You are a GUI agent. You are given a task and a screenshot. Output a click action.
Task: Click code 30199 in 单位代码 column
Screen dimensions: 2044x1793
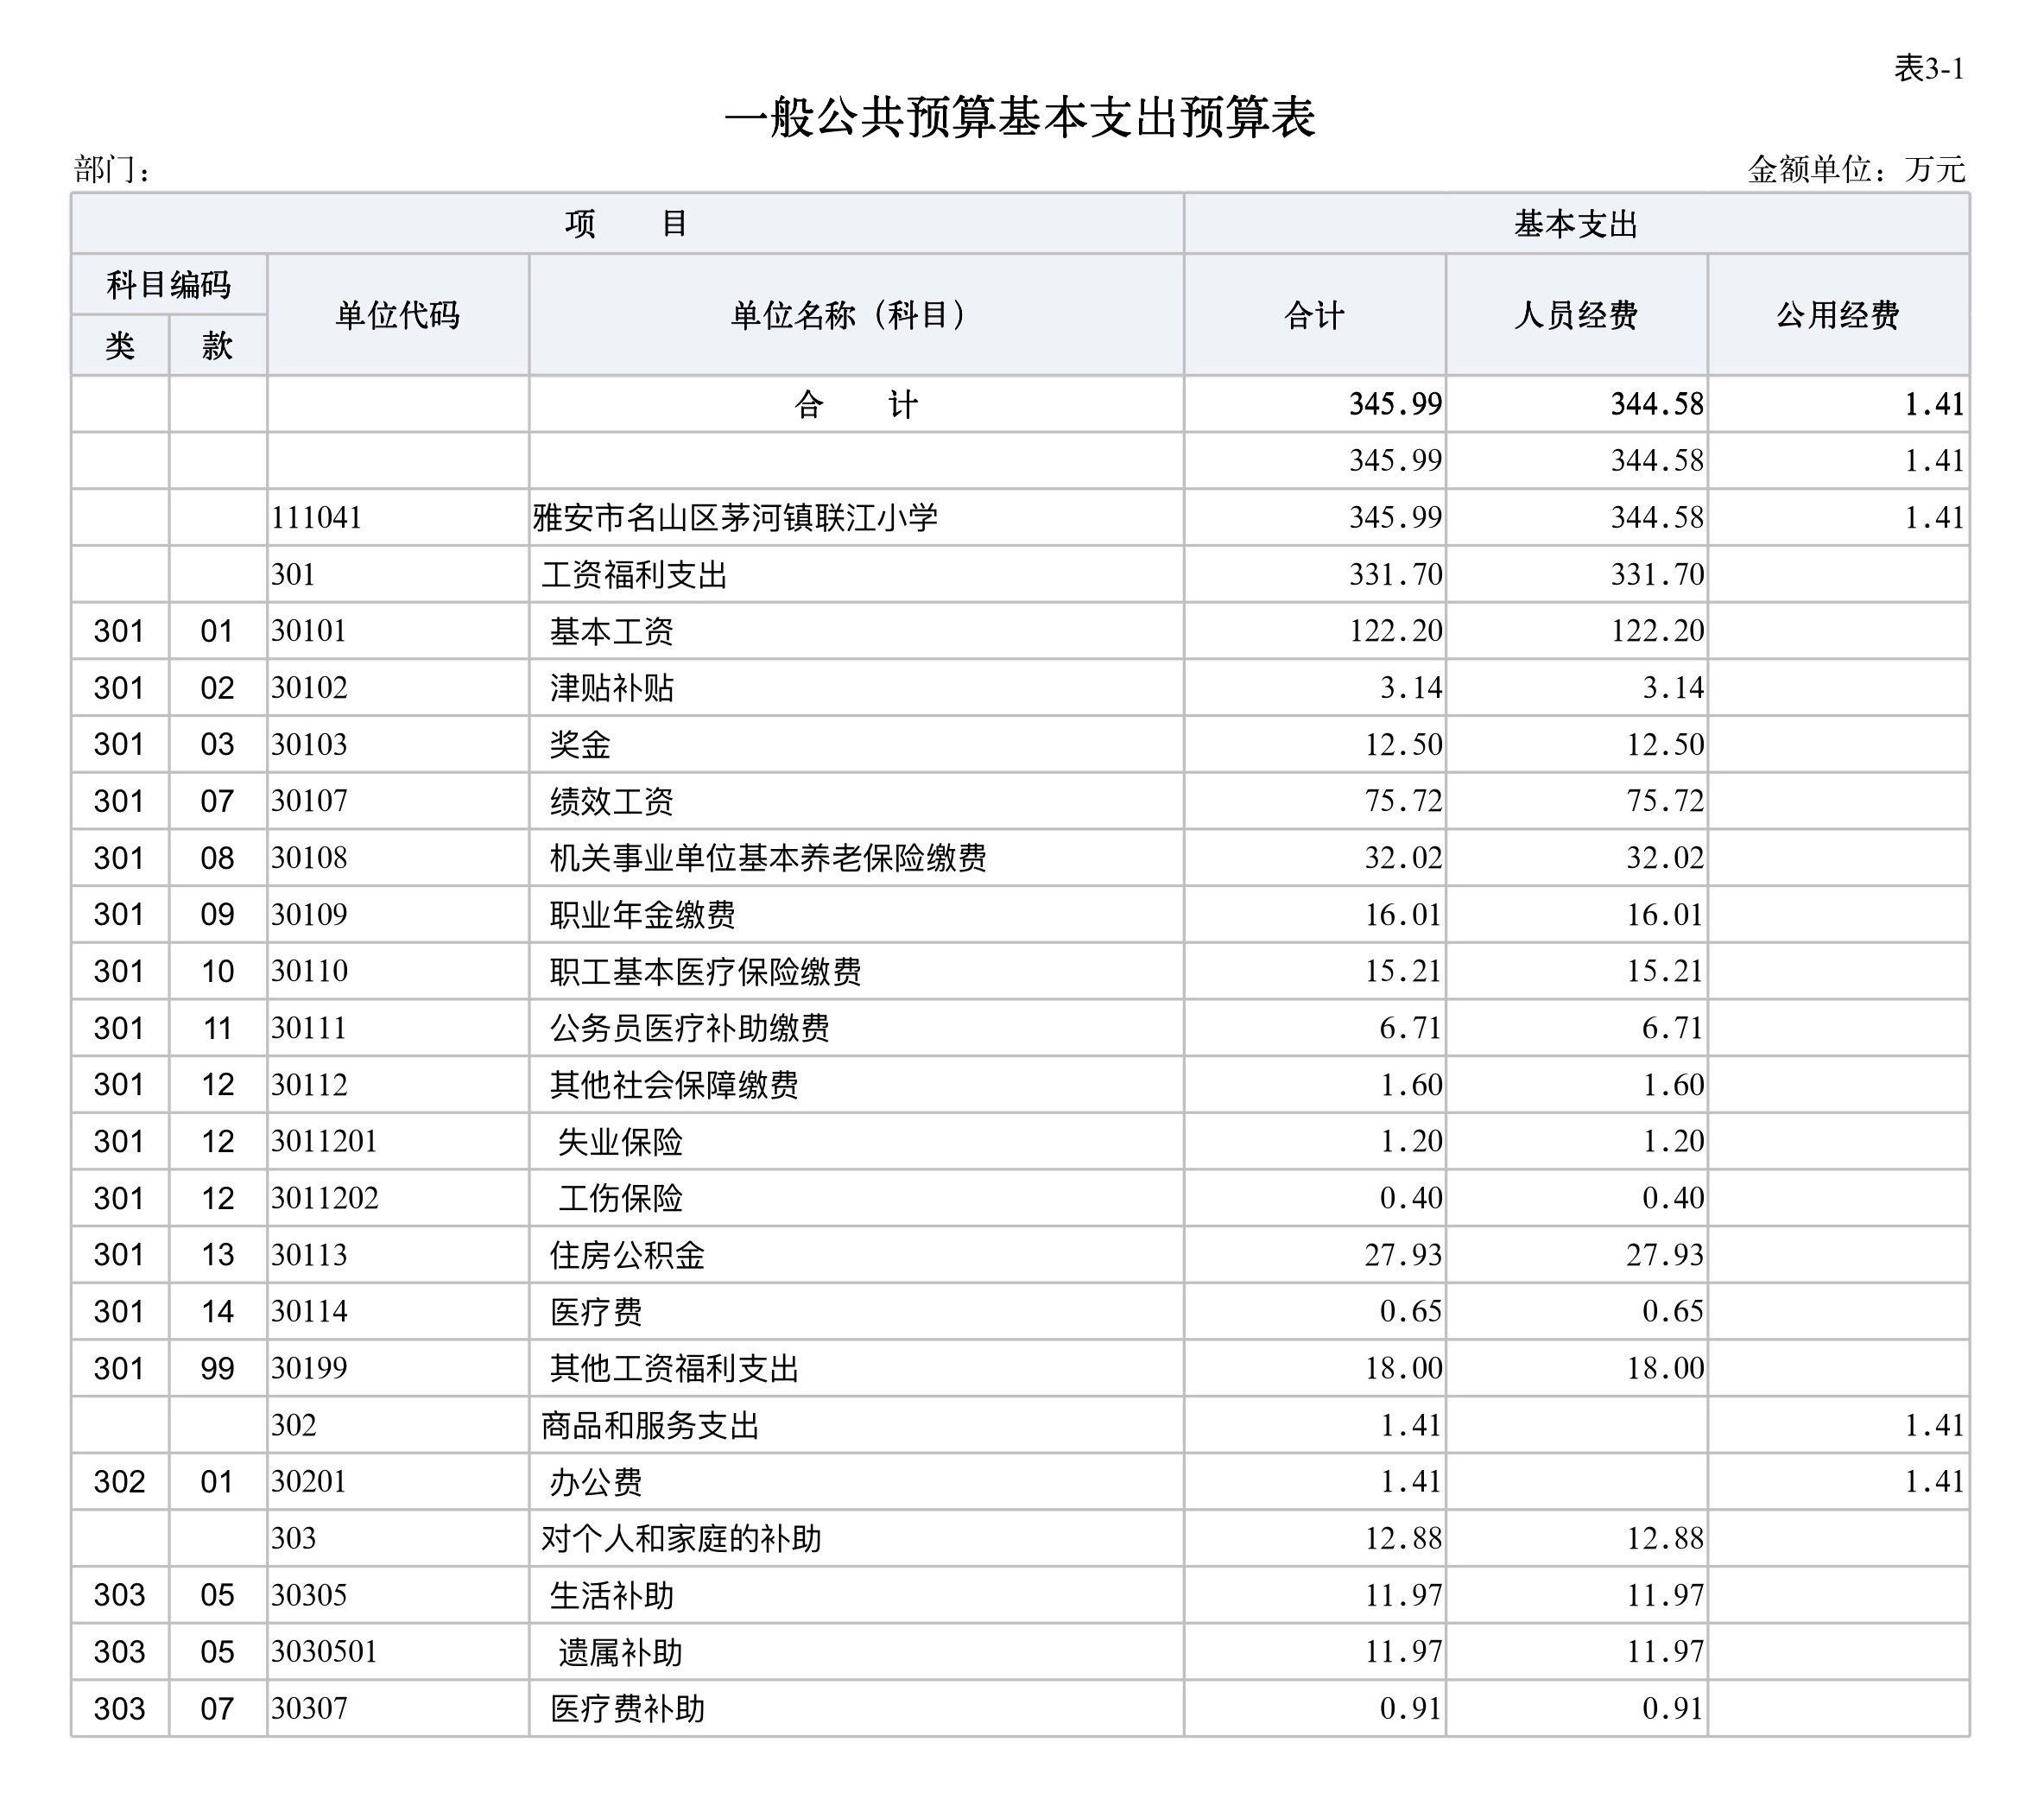pyautogui.click(x=309, y=1368)
